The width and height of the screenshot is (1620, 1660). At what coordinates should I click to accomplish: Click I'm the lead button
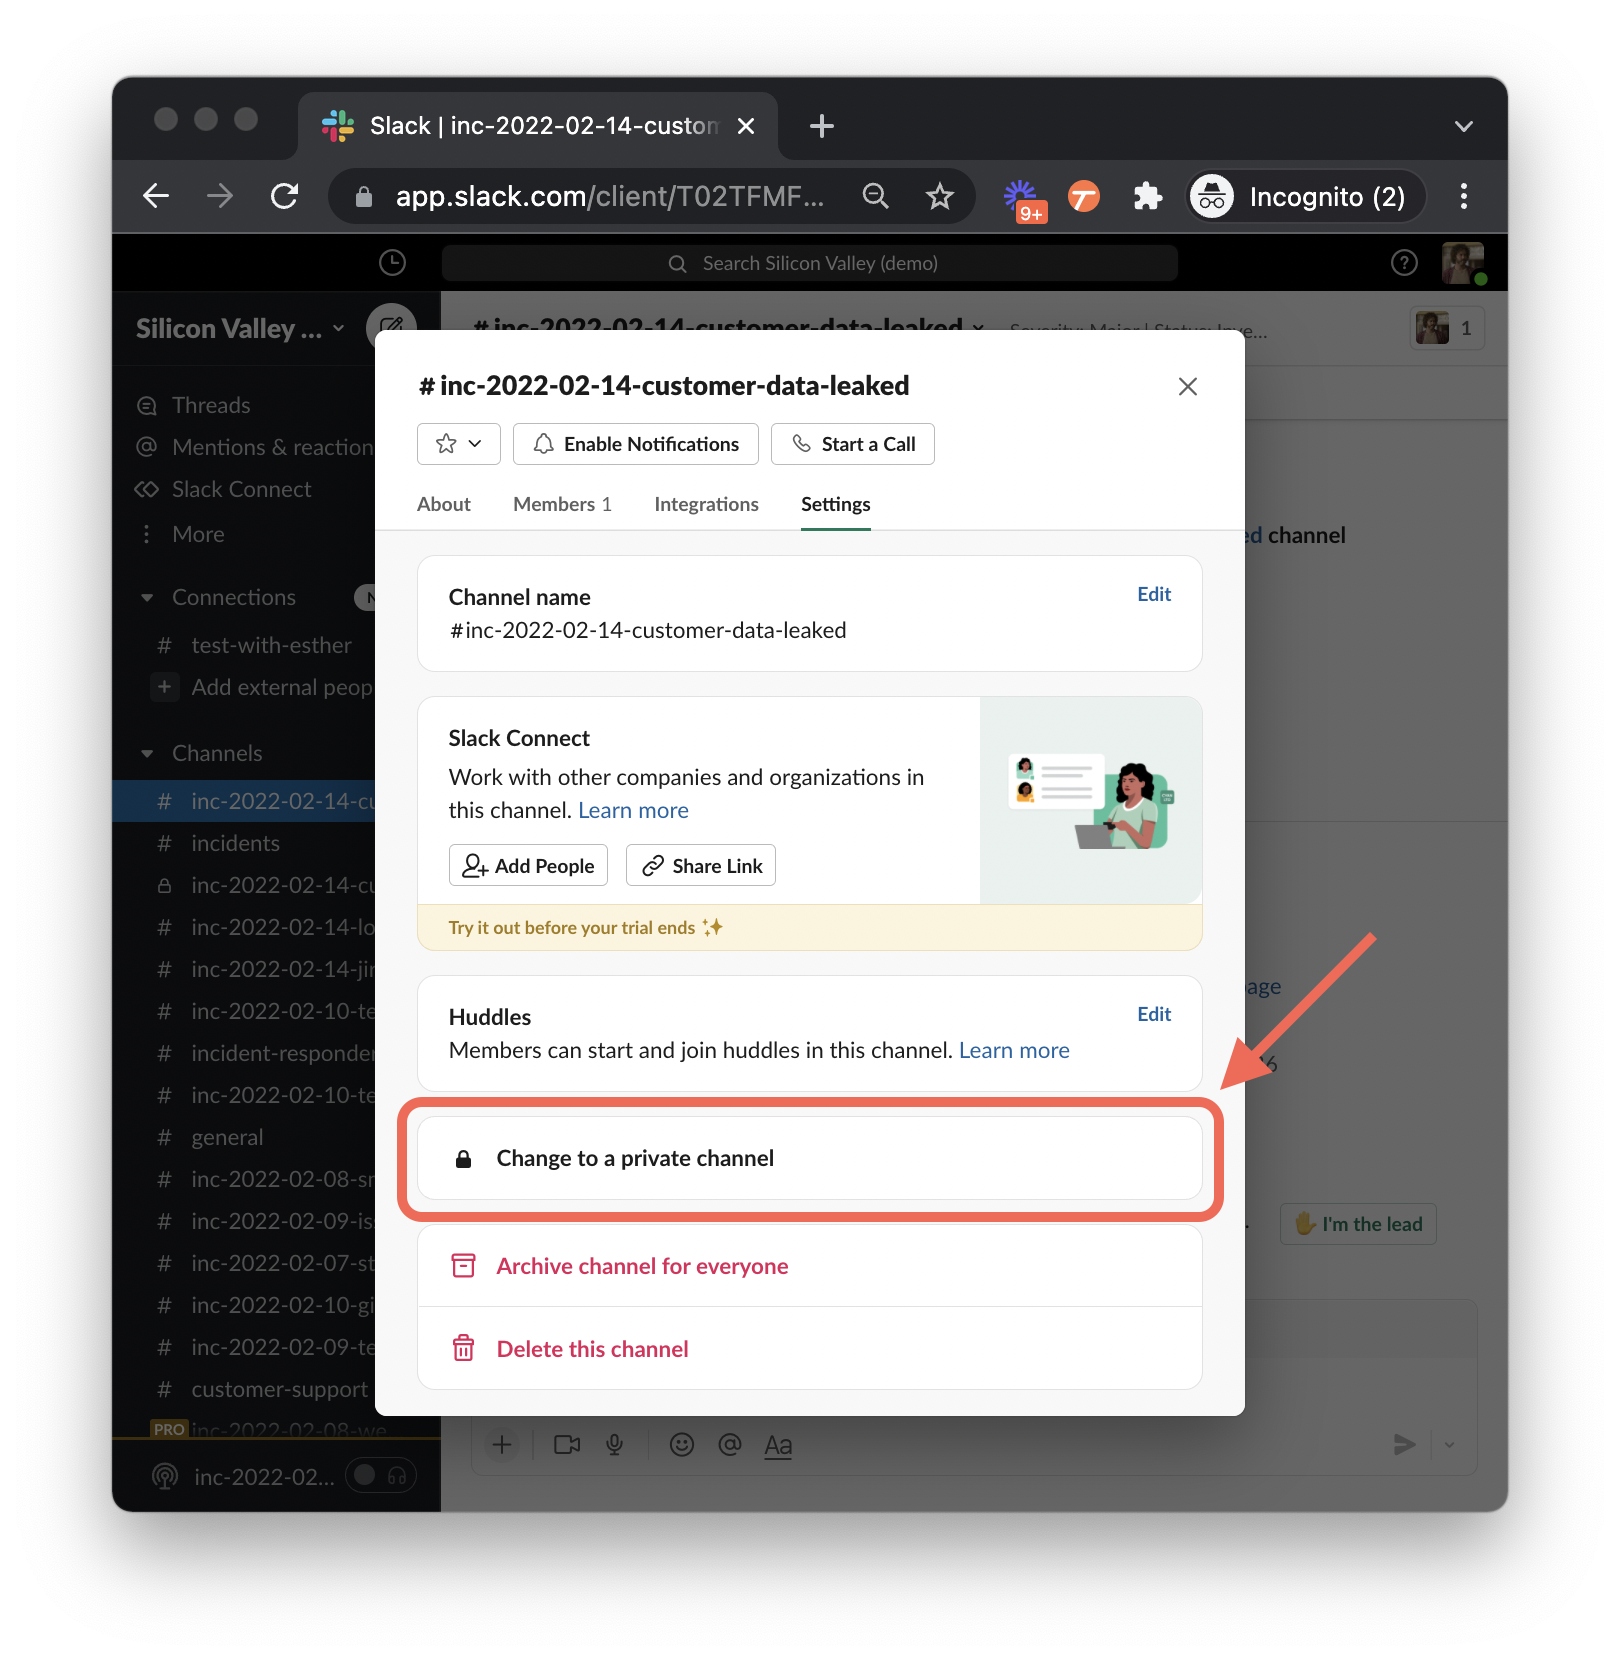point(1358,1224)
